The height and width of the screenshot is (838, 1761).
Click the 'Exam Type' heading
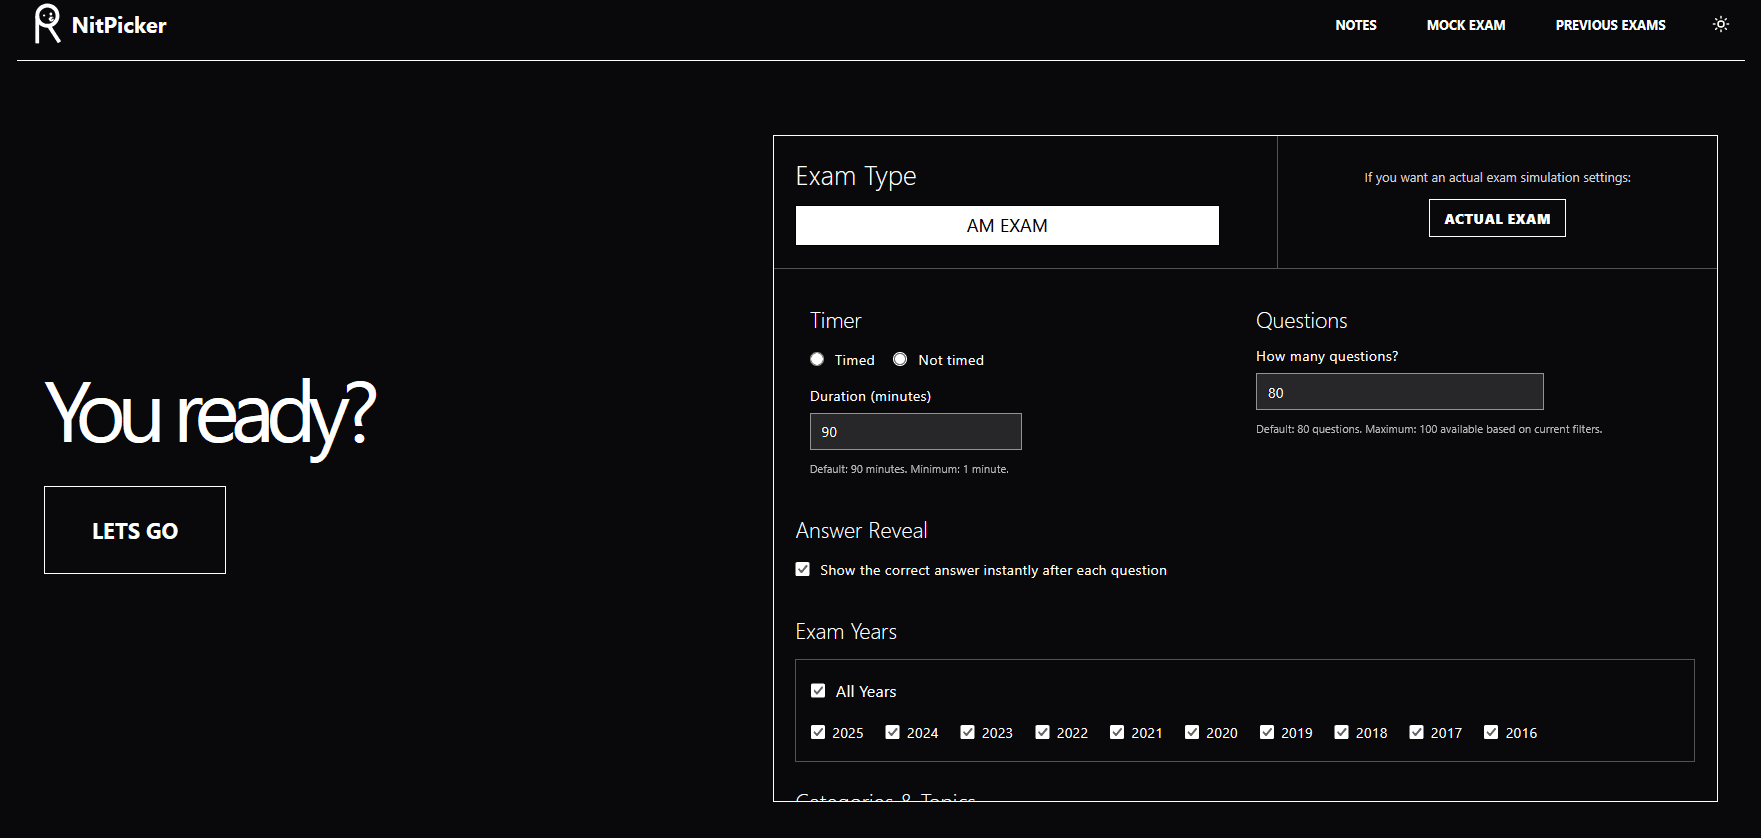pos(856,177)
